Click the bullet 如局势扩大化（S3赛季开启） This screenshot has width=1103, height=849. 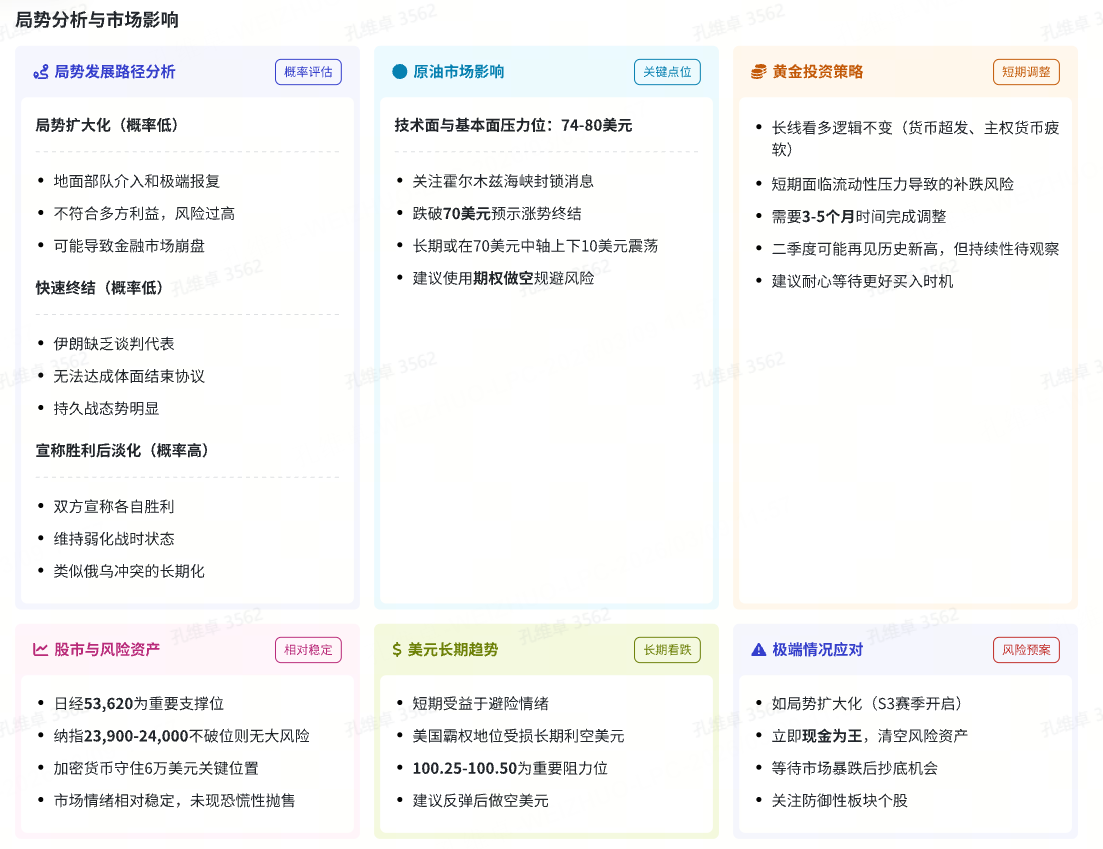pos(867,703)
